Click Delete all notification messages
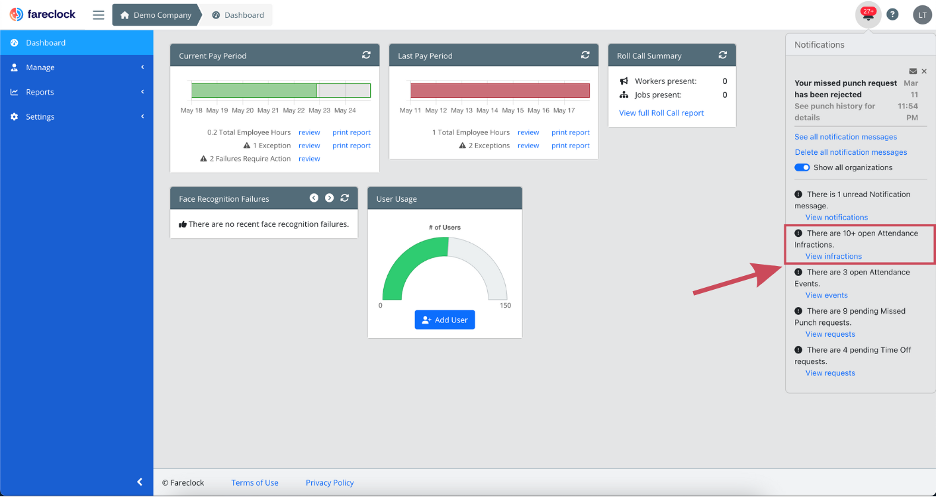Image resolution: width=936 pixels, height=498 pixels. tap(851, 152)
